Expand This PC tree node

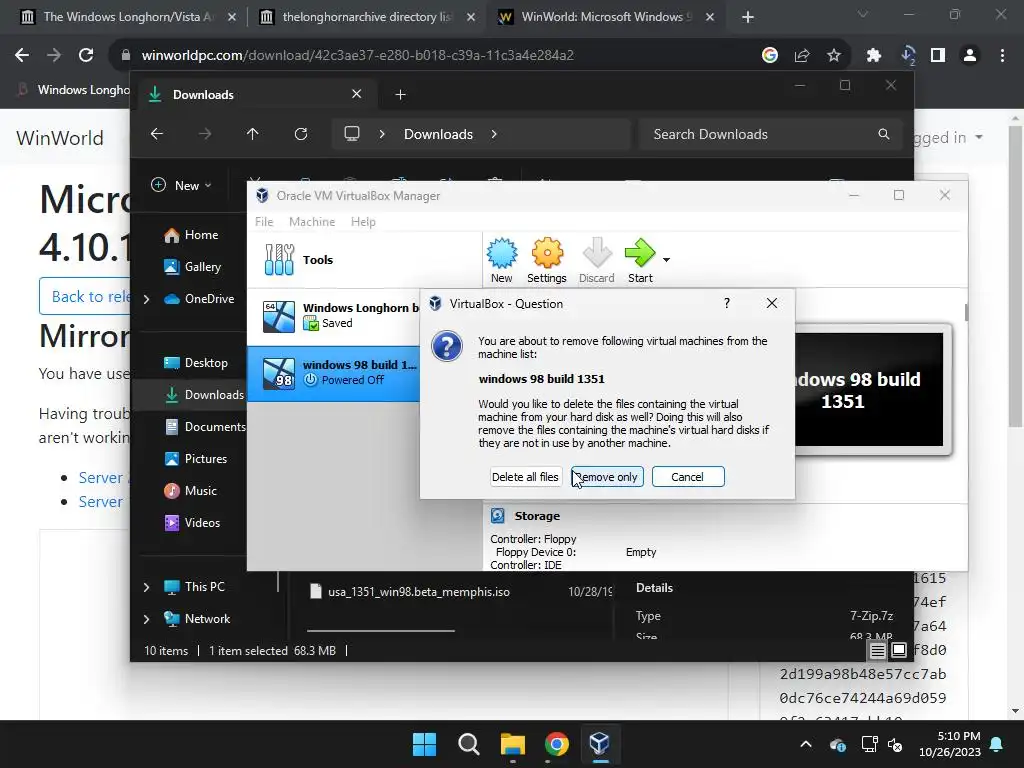146,587
